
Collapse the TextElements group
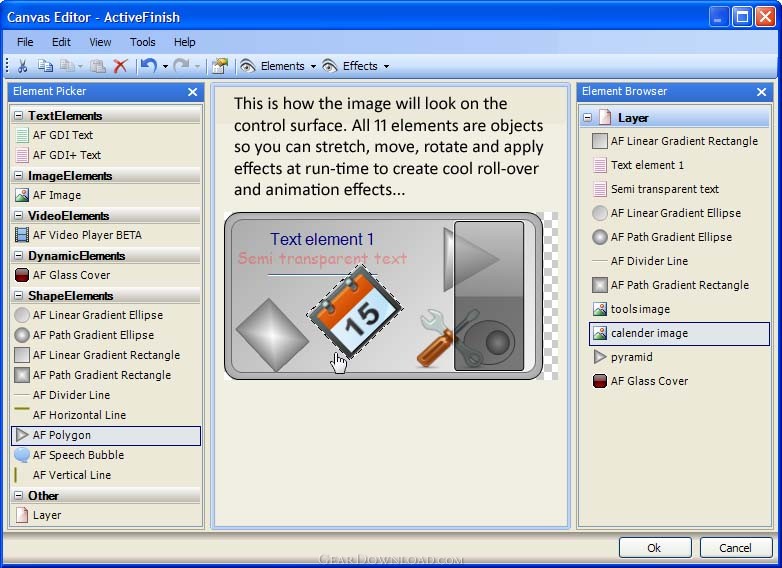pos(18,116)
